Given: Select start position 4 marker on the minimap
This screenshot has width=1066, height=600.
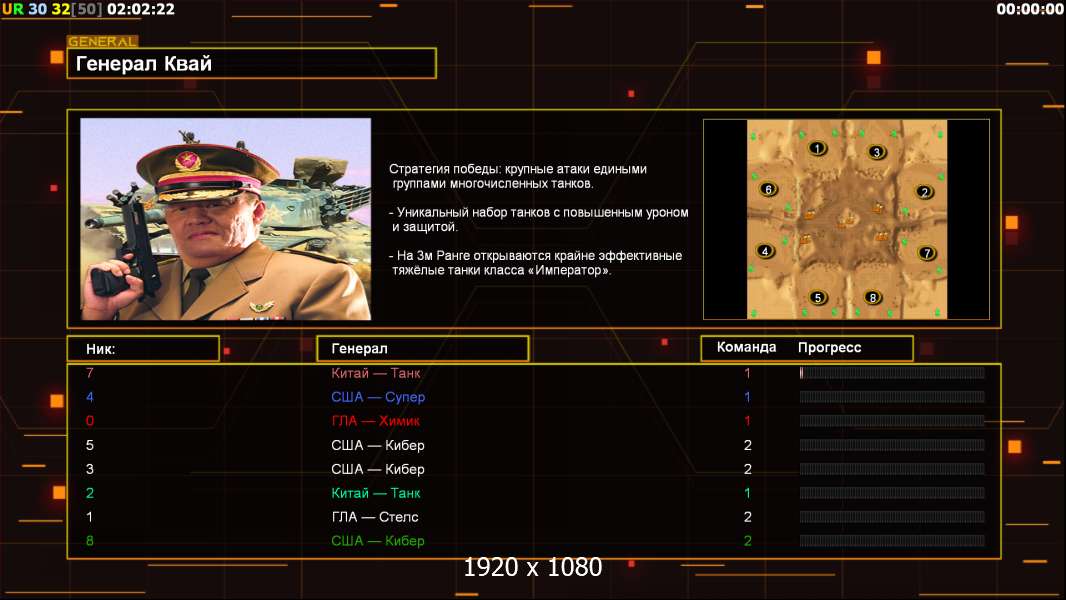Looking at the screenshot, I should point(766,251).
